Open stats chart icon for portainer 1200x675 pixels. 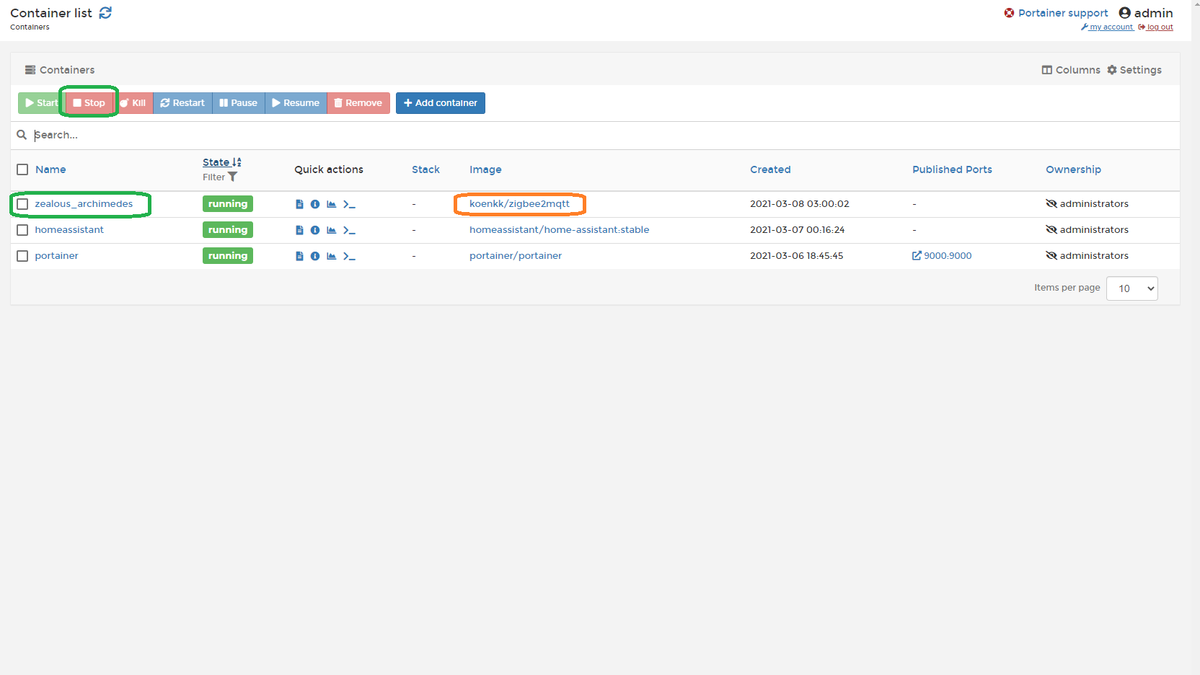tap(331, 256)
